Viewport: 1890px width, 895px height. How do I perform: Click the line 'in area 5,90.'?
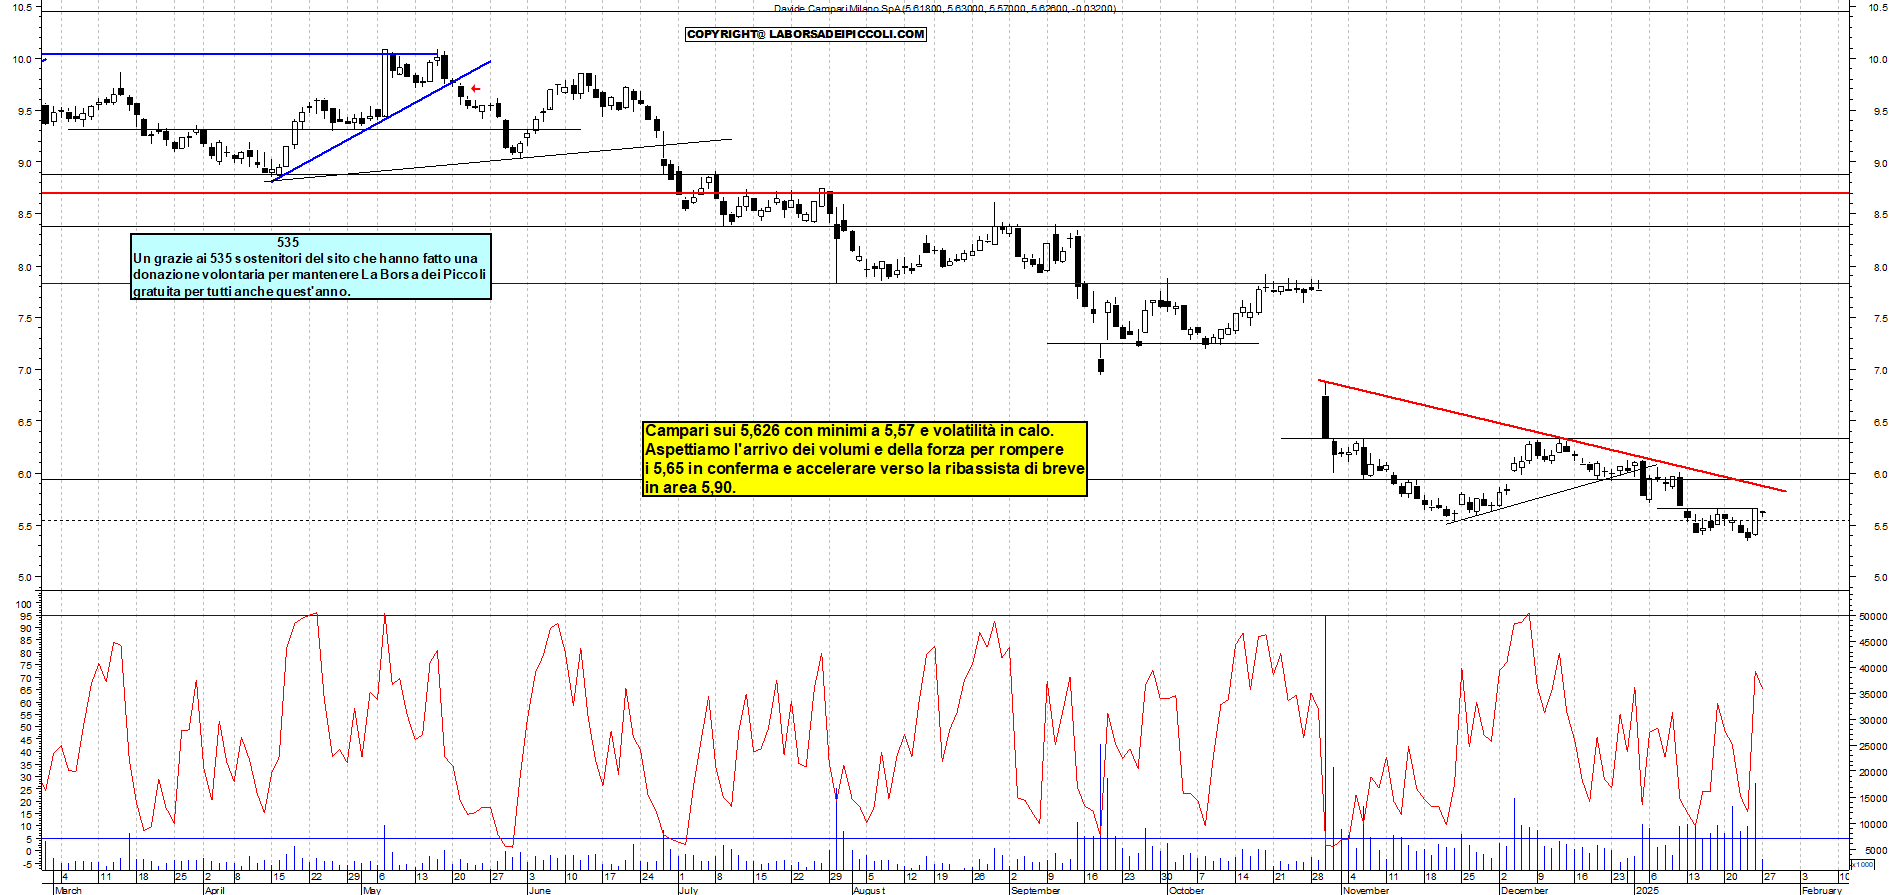[690, 488]
